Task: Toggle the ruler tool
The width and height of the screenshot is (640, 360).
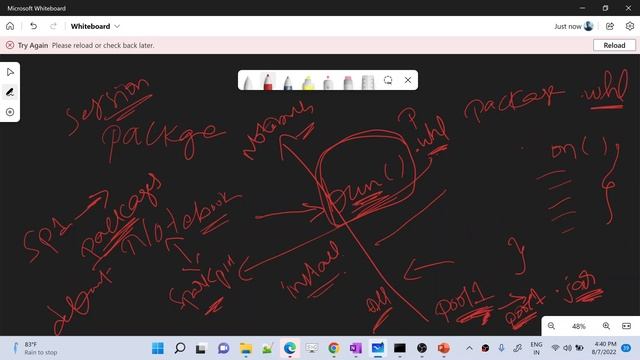Action: [368, 82]
